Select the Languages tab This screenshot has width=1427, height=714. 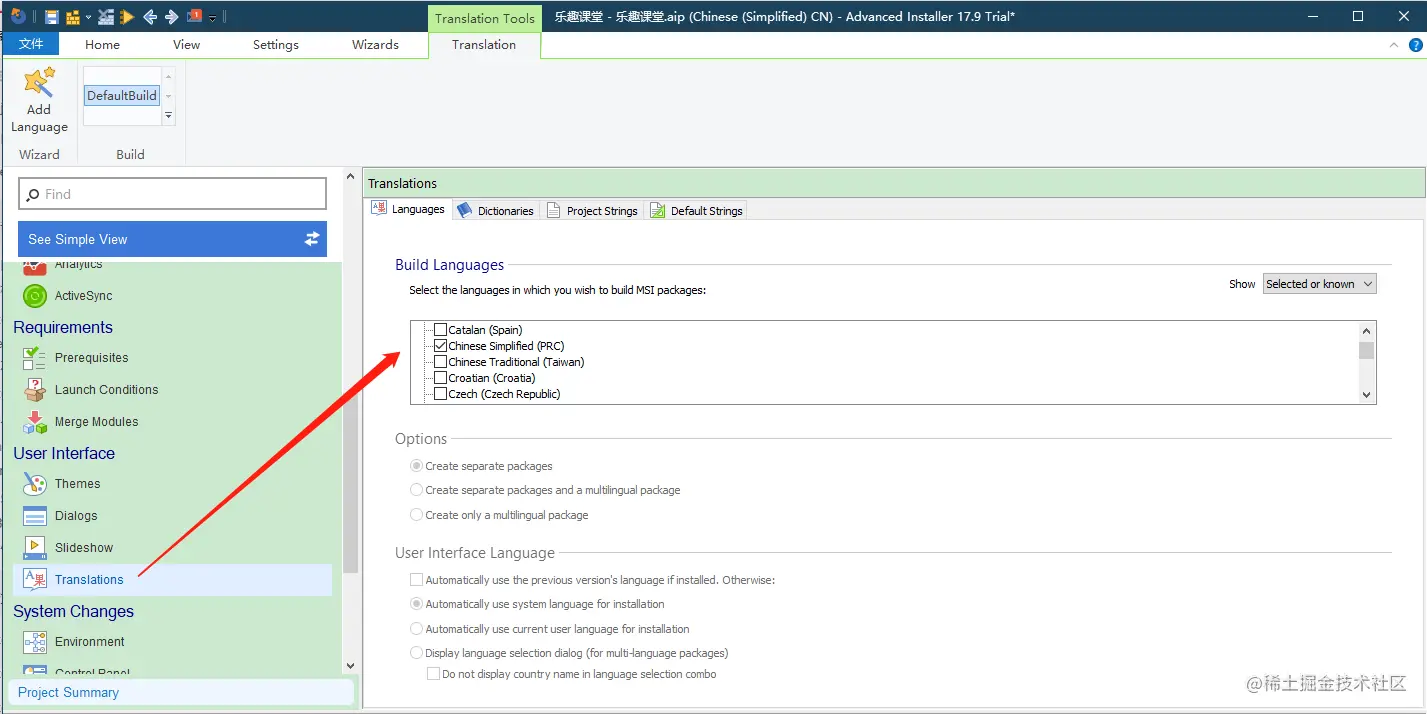point(408,209)
